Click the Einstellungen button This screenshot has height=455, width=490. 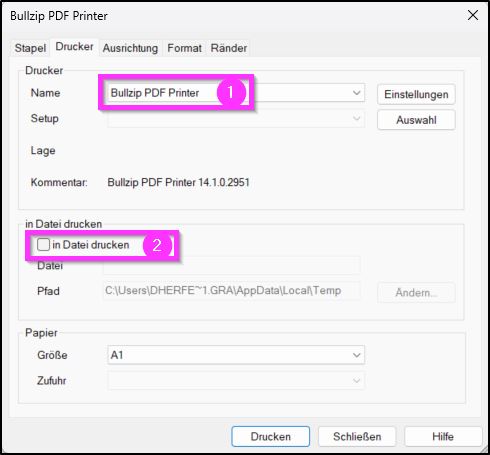416,94
